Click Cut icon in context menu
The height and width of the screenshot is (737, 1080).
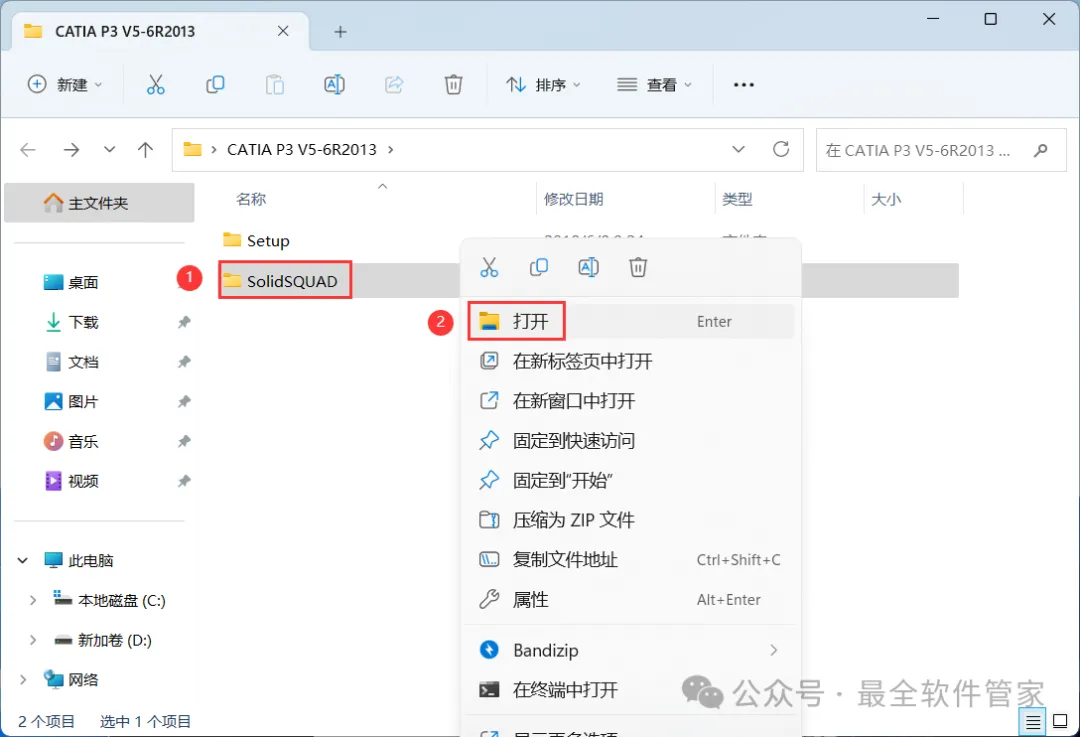click(x=489, y=267)
